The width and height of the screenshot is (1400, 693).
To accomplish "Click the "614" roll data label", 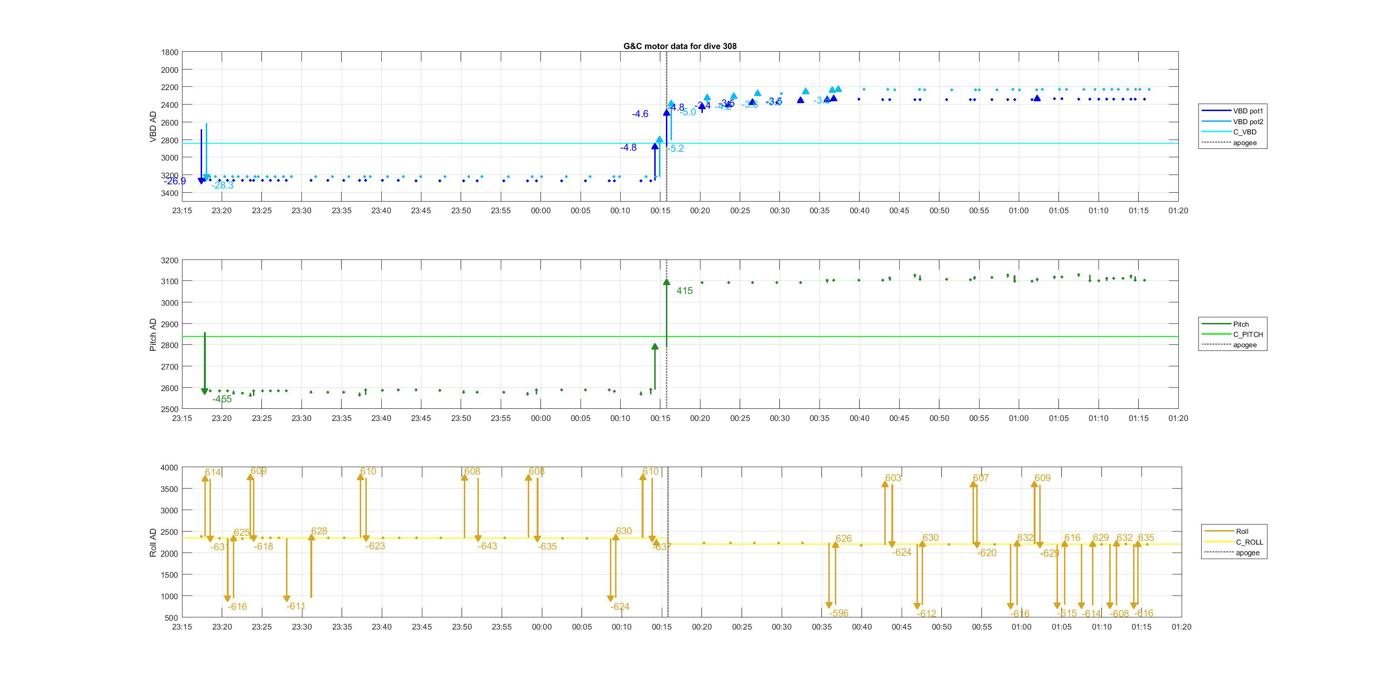I will click(213, 472).
